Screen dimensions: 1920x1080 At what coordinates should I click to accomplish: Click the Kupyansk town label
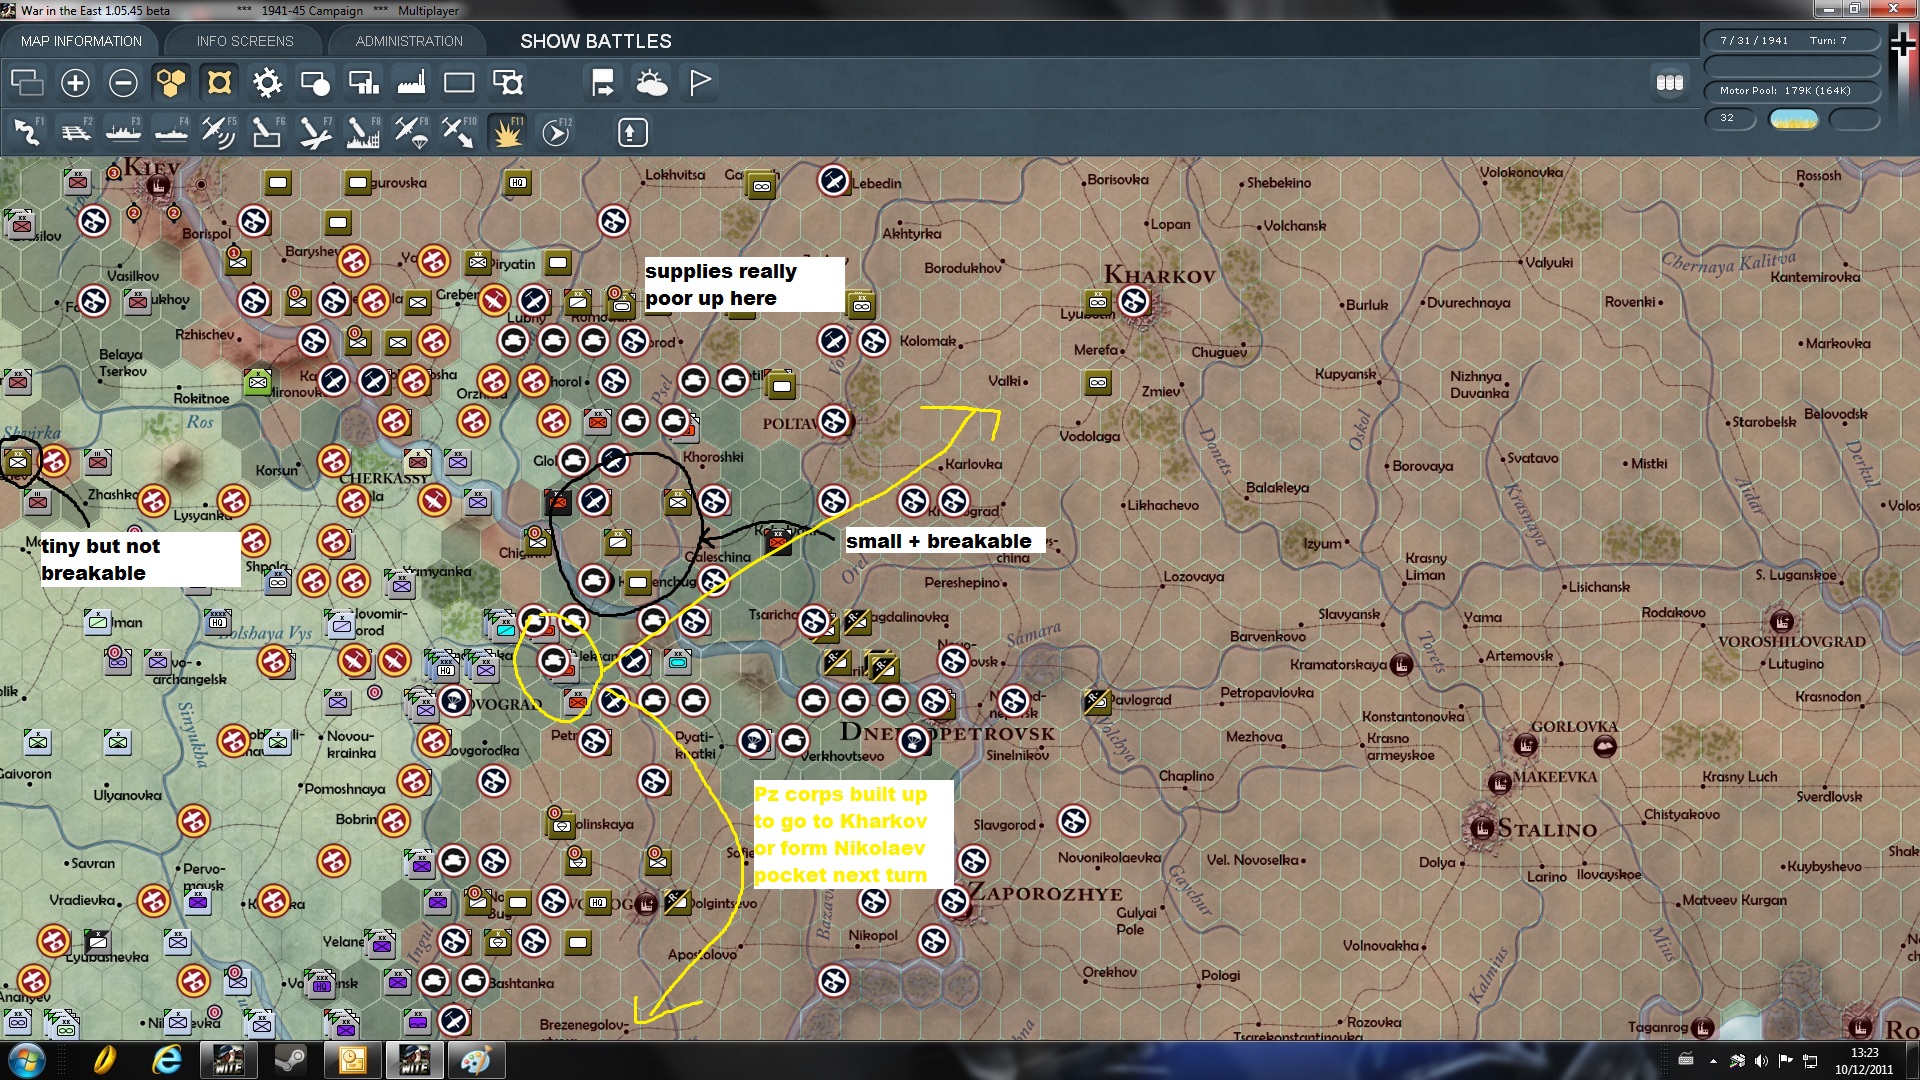pyautogui.click(x=1345, y=374)
